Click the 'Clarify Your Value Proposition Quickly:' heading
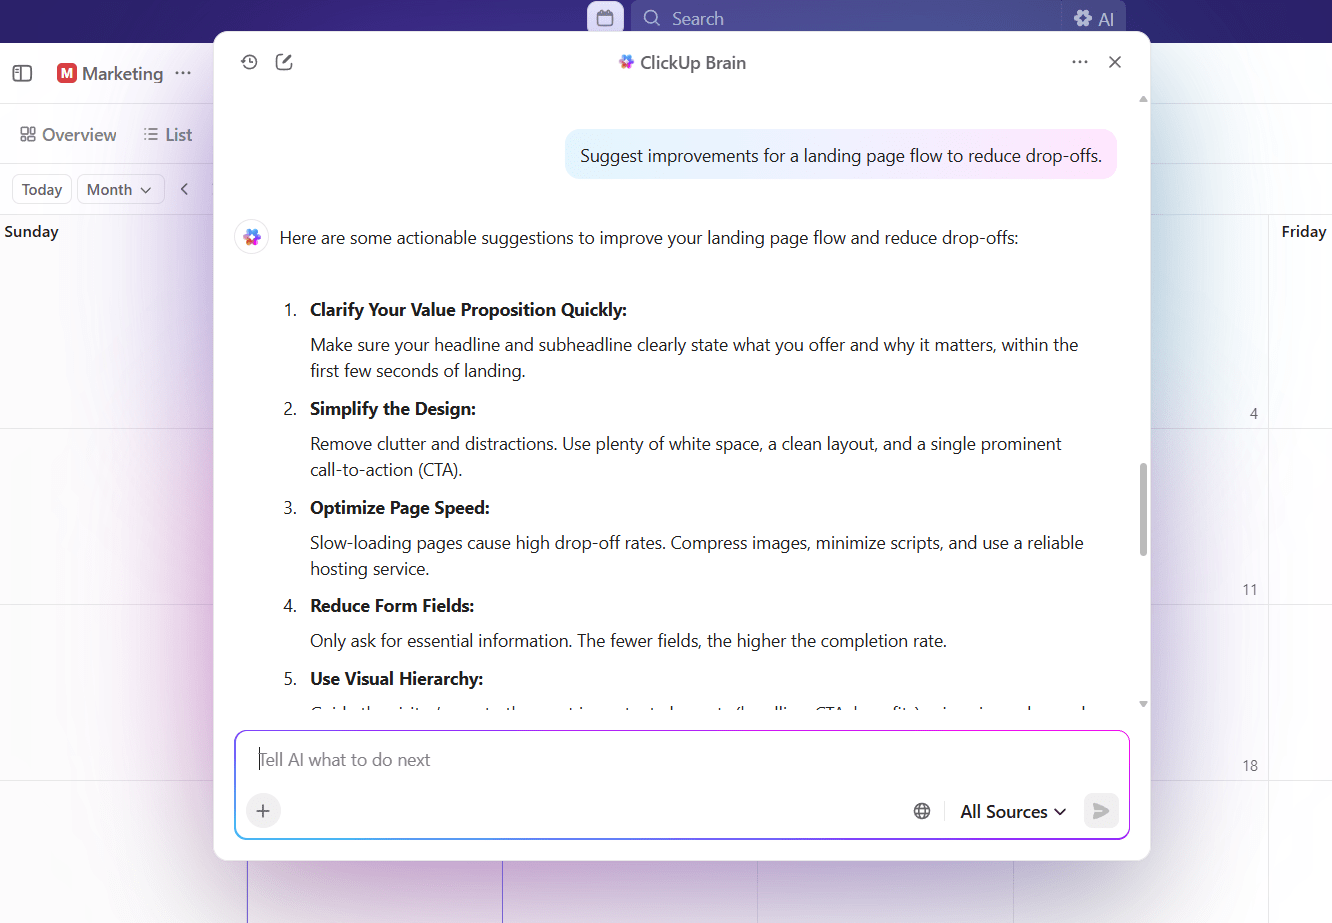Viewport: 1332px width, 923px height. (468, 310)
